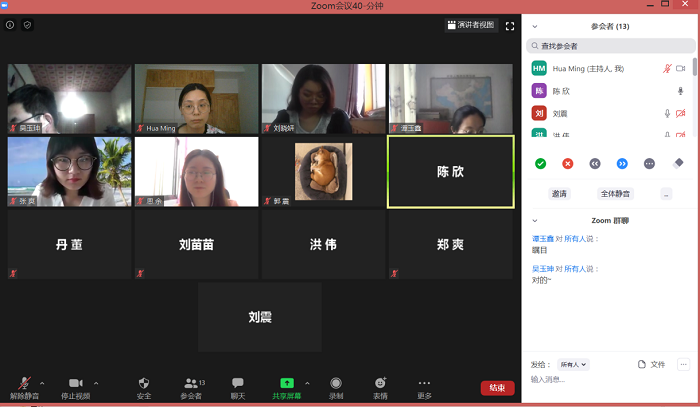
Task: Click the Chat (聊天) icon
Action: (238, 383)
